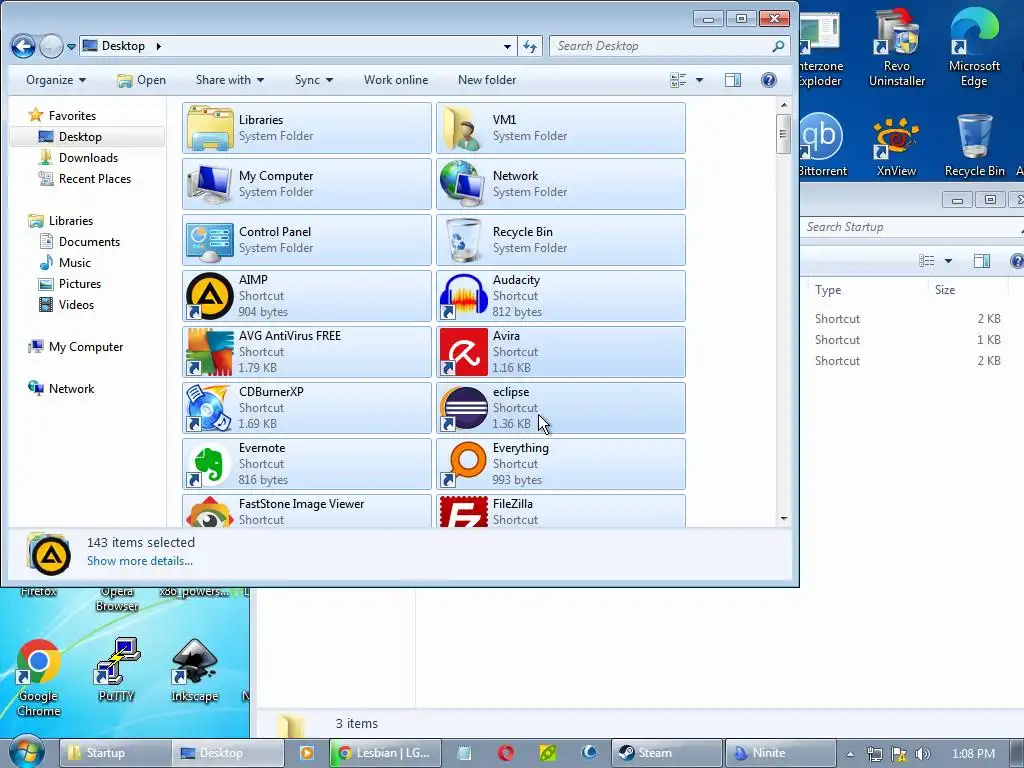Open view options dropdown in Startup window
The width and height of the screenshot is (1024, 768).
point(948,261)
